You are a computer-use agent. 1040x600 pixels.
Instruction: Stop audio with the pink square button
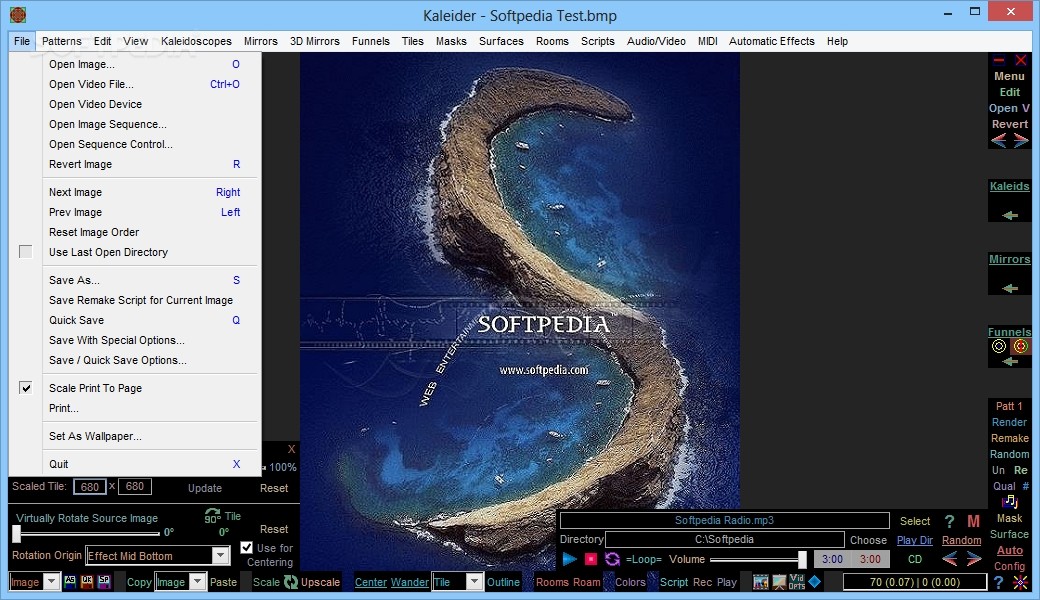590,560
